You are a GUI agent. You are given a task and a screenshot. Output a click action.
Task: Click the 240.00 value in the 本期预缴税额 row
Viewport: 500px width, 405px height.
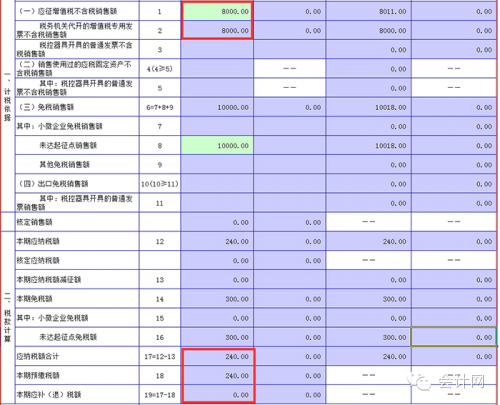click(237, 376)
